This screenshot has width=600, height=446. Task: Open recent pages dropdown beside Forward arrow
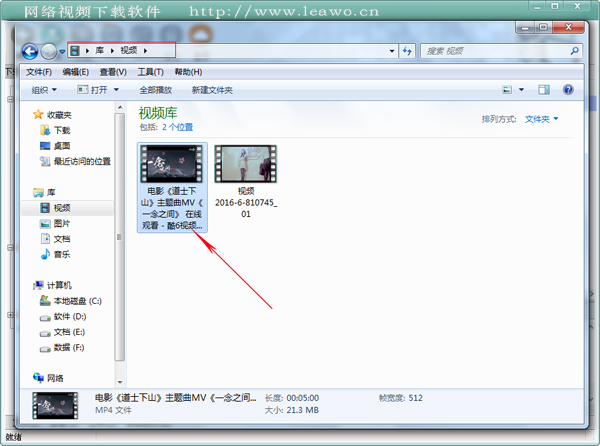[62, 52]
